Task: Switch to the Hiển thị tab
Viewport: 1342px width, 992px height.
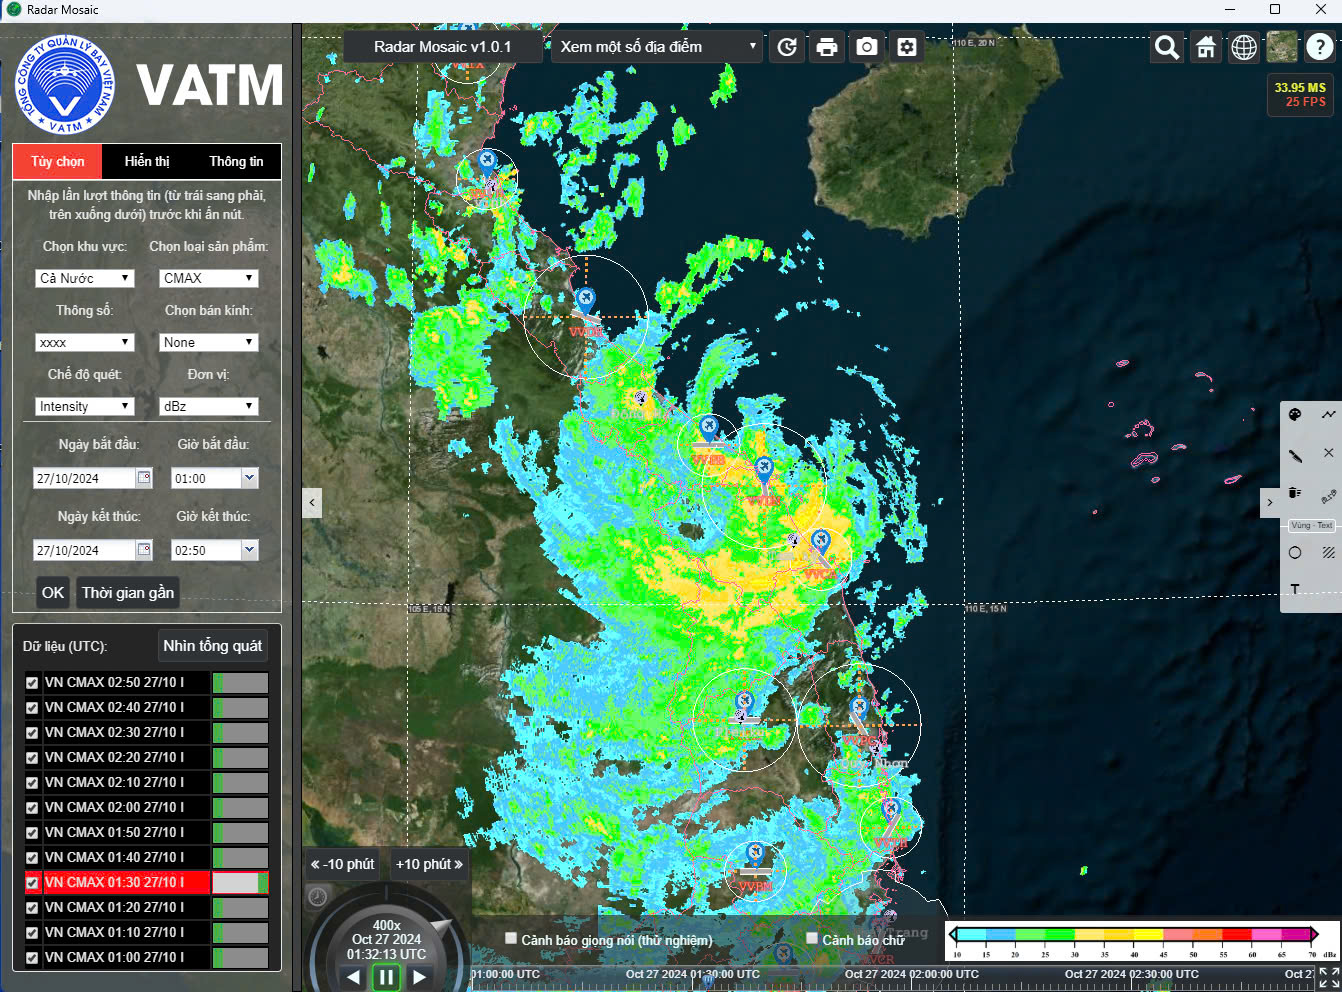Action: 147,161
